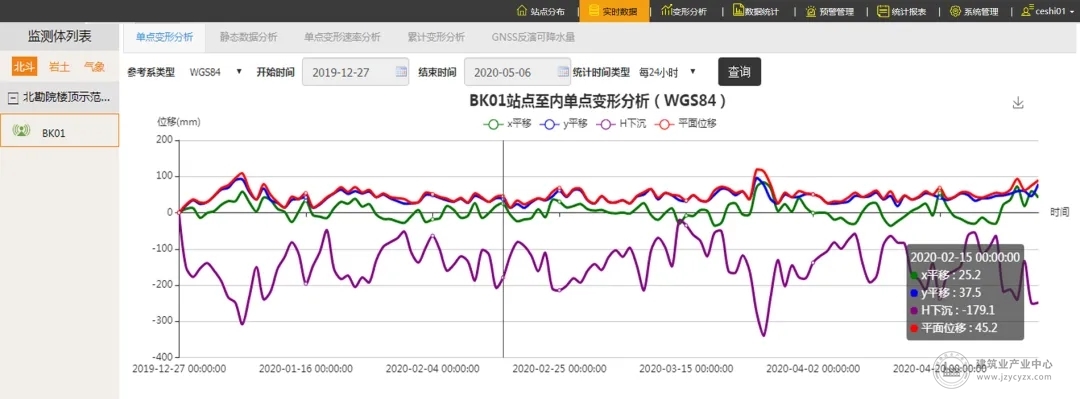The width and height of the screenshot is (1080, 399).
Task: Click the 变形分析 chart icon
Action: pyautogui.click(x=666, y=12)
